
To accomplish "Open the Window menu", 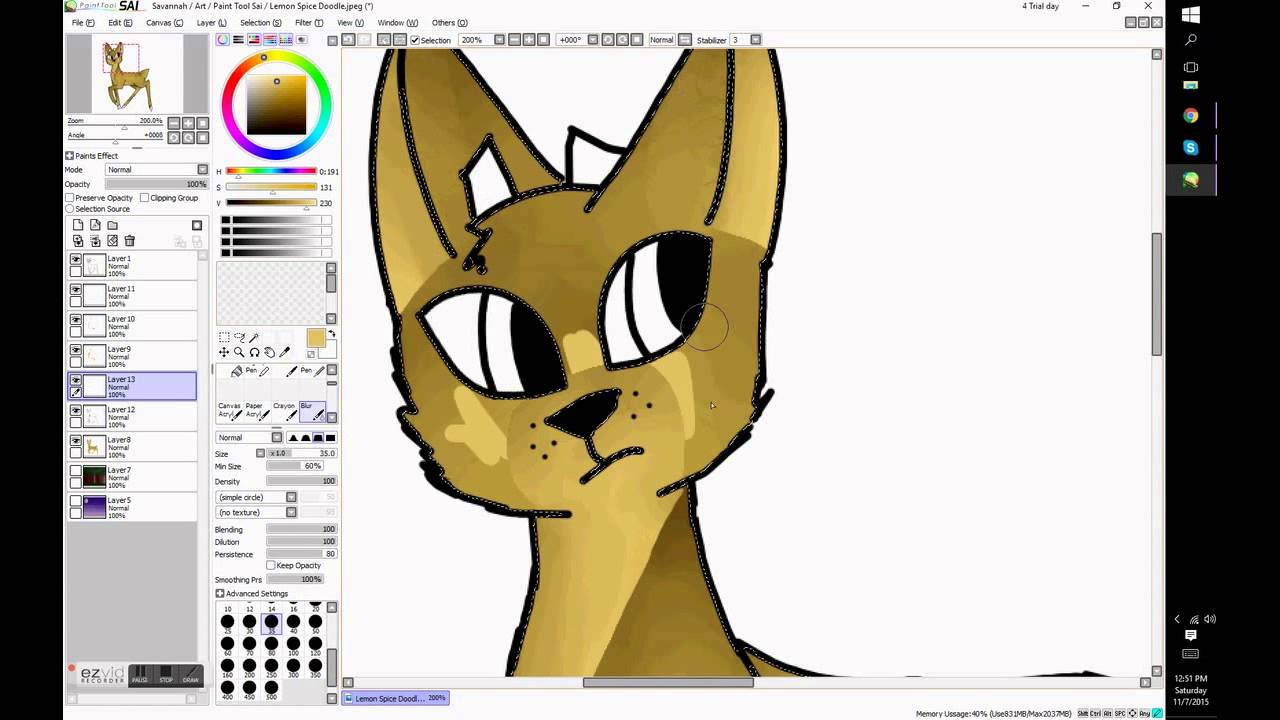I will (x=397, y=23).
